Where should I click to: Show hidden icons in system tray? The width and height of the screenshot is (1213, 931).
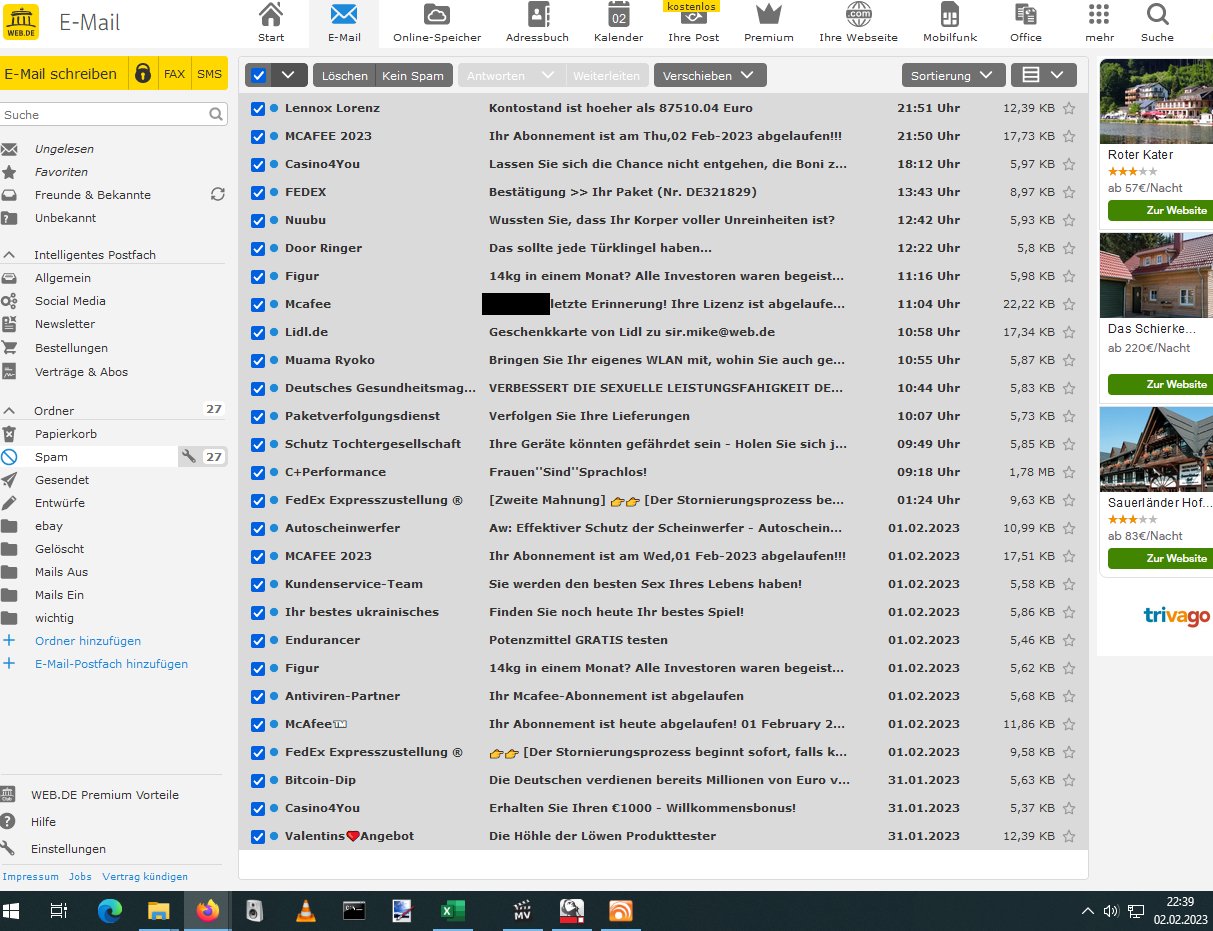click(x=1088, y=911)
